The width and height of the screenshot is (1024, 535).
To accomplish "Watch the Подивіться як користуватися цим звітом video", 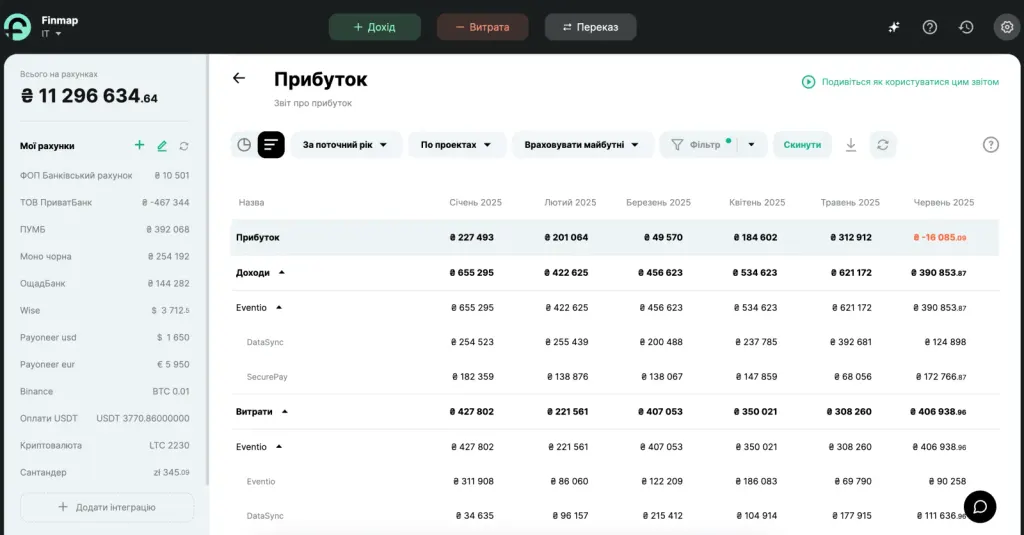I will point(901,82).
